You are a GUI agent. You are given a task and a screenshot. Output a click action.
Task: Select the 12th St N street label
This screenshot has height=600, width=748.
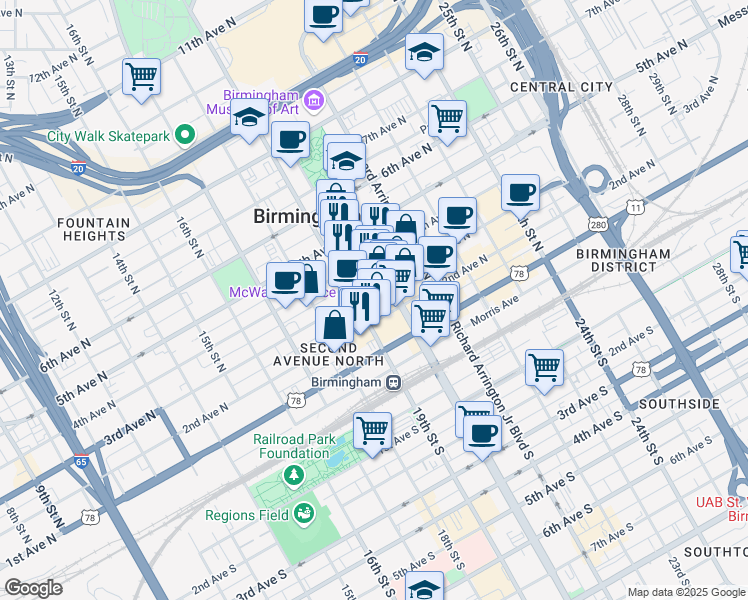coord(62,310)
